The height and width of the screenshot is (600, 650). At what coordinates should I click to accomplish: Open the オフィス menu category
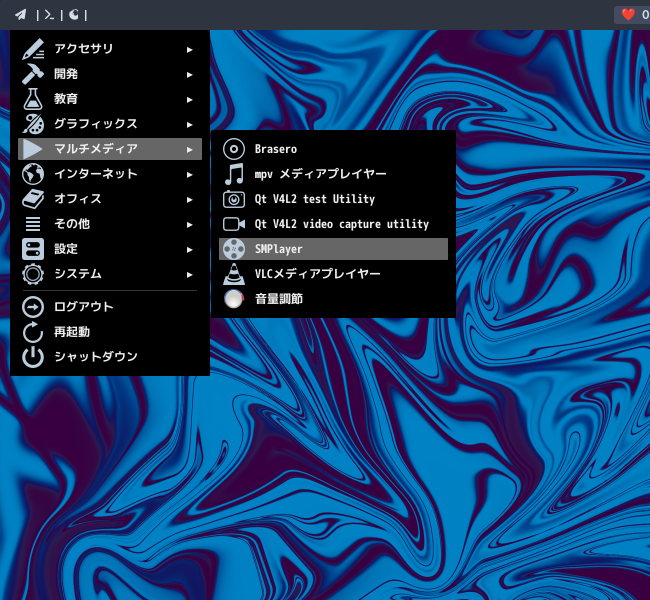(x=110, y=199)
